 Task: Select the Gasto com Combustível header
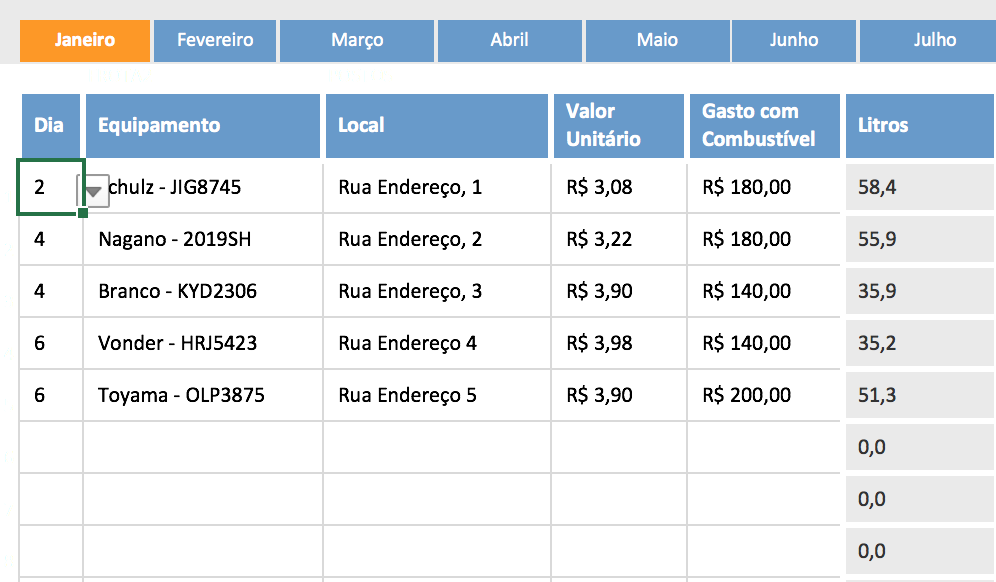(763, 126)
